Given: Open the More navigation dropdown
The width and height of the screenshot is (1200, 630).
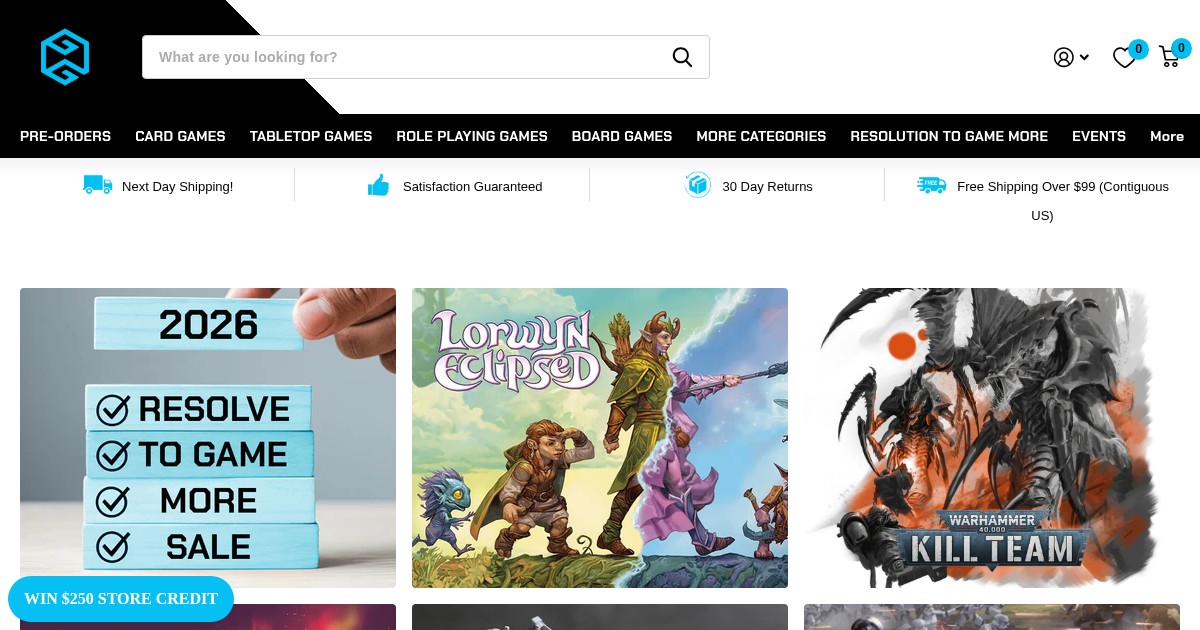Looking at the screenshot, I should pyautogui.click(x=1167, y=136).
